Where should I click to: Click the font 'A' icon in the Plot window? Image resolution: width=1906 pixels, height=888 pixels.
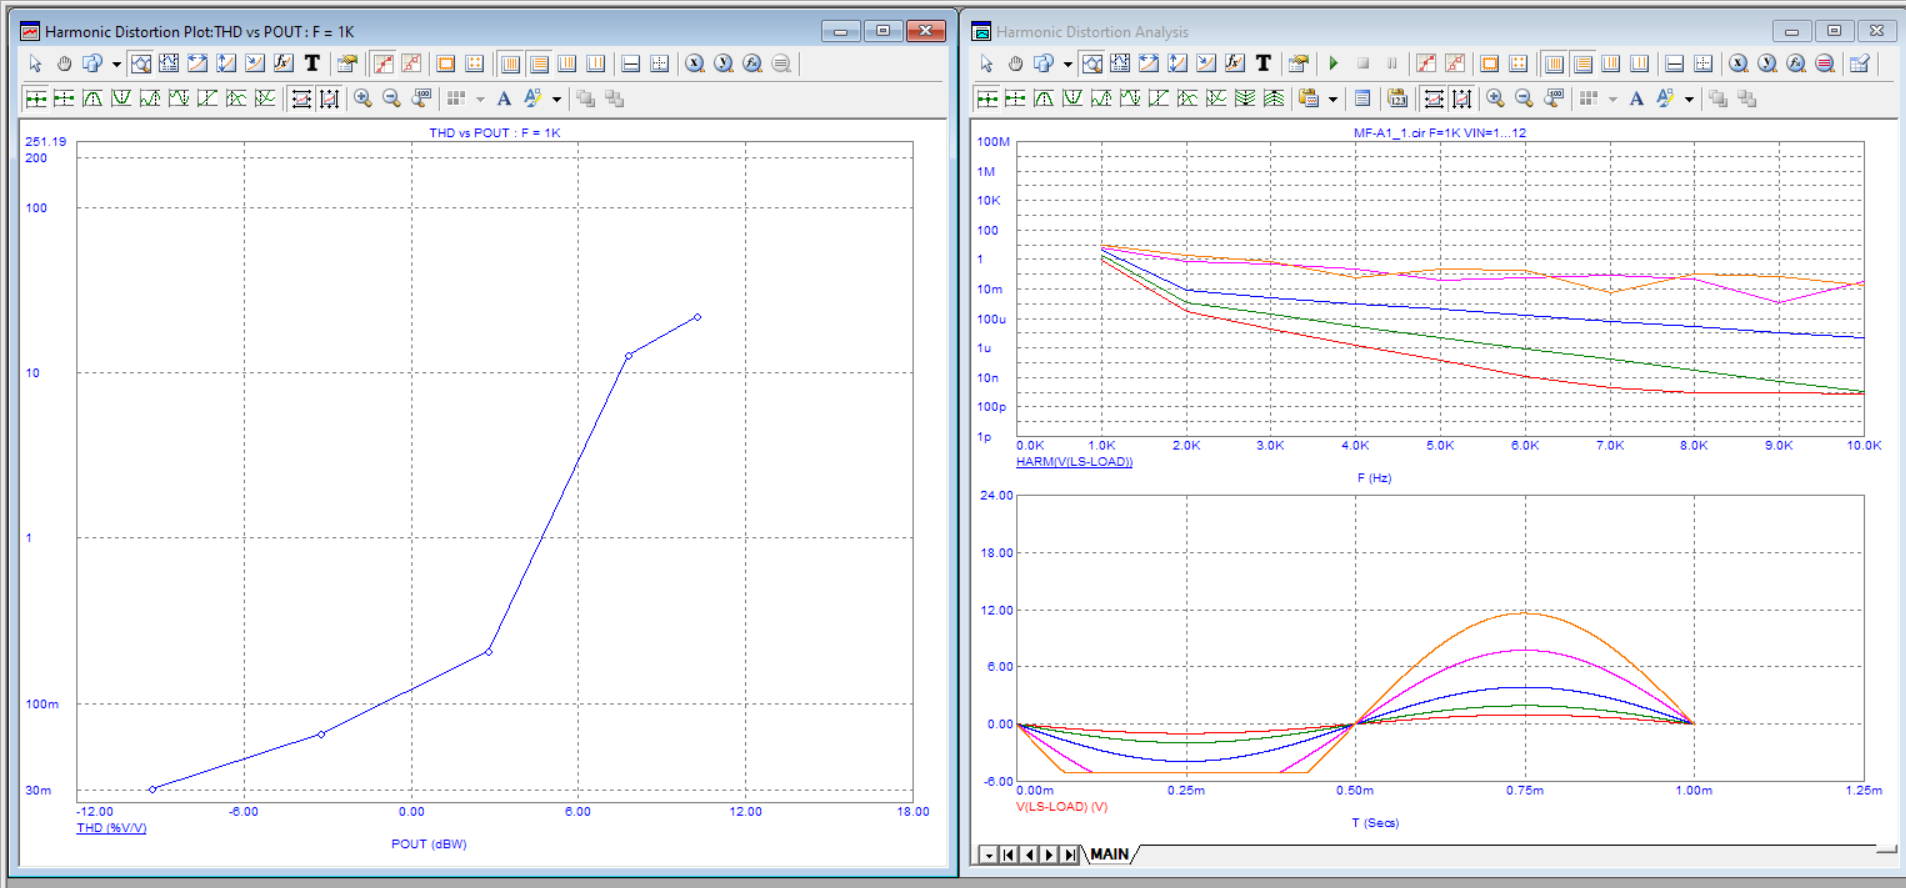pyautogui.click(x=504, y=98)
